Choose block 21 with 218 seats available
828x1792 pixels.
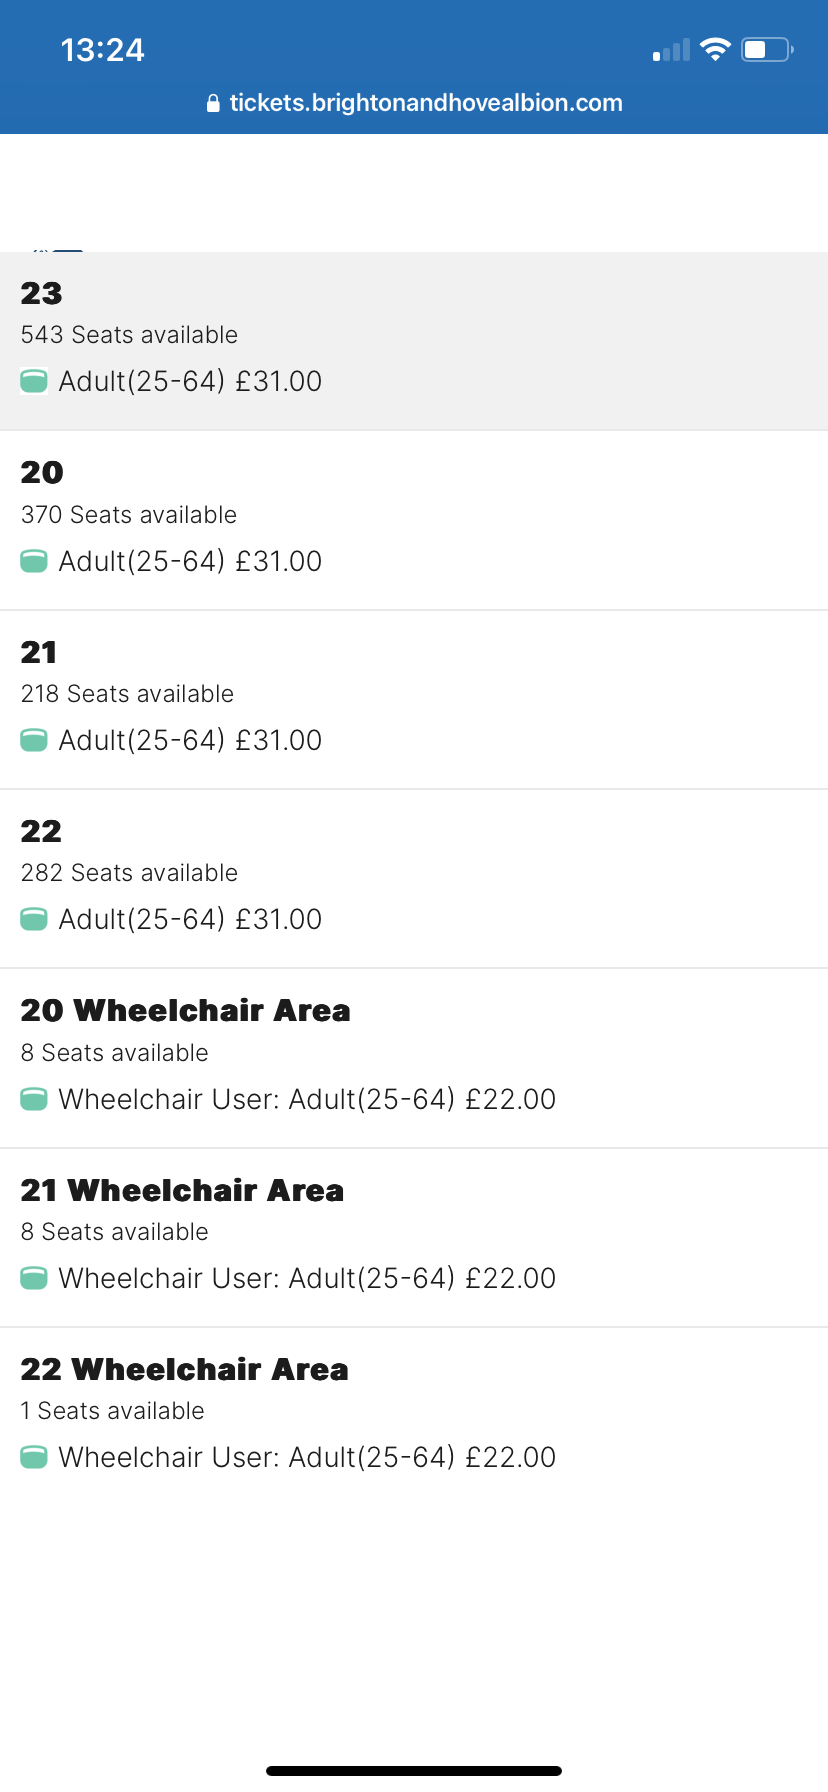click(414, 700)
